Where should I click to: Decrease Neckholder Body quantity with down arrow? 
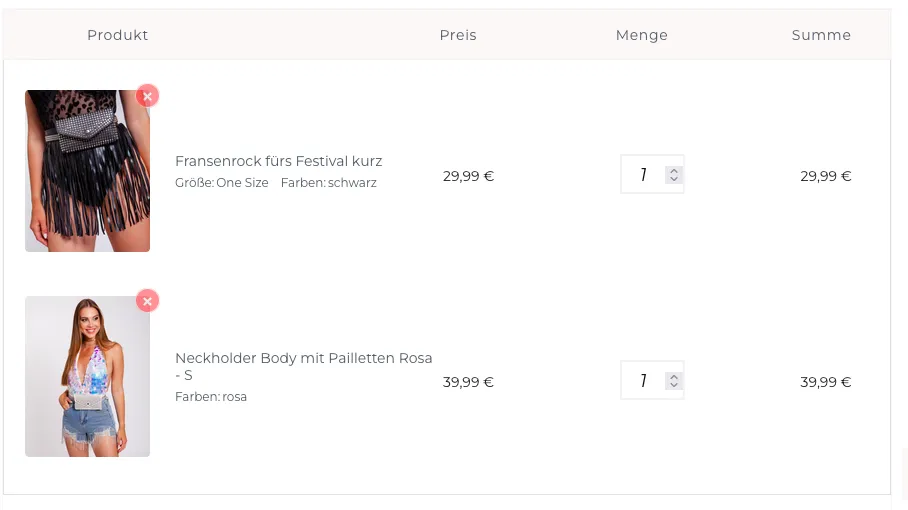[x=673, y=385]
